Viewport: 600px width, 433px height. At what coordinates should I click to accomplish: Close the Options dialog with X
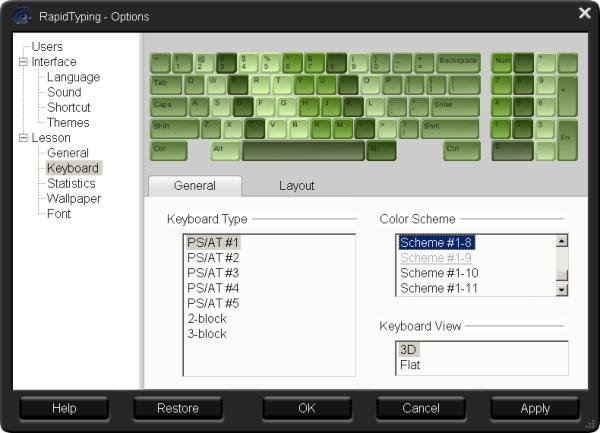(x=585, y=13)
